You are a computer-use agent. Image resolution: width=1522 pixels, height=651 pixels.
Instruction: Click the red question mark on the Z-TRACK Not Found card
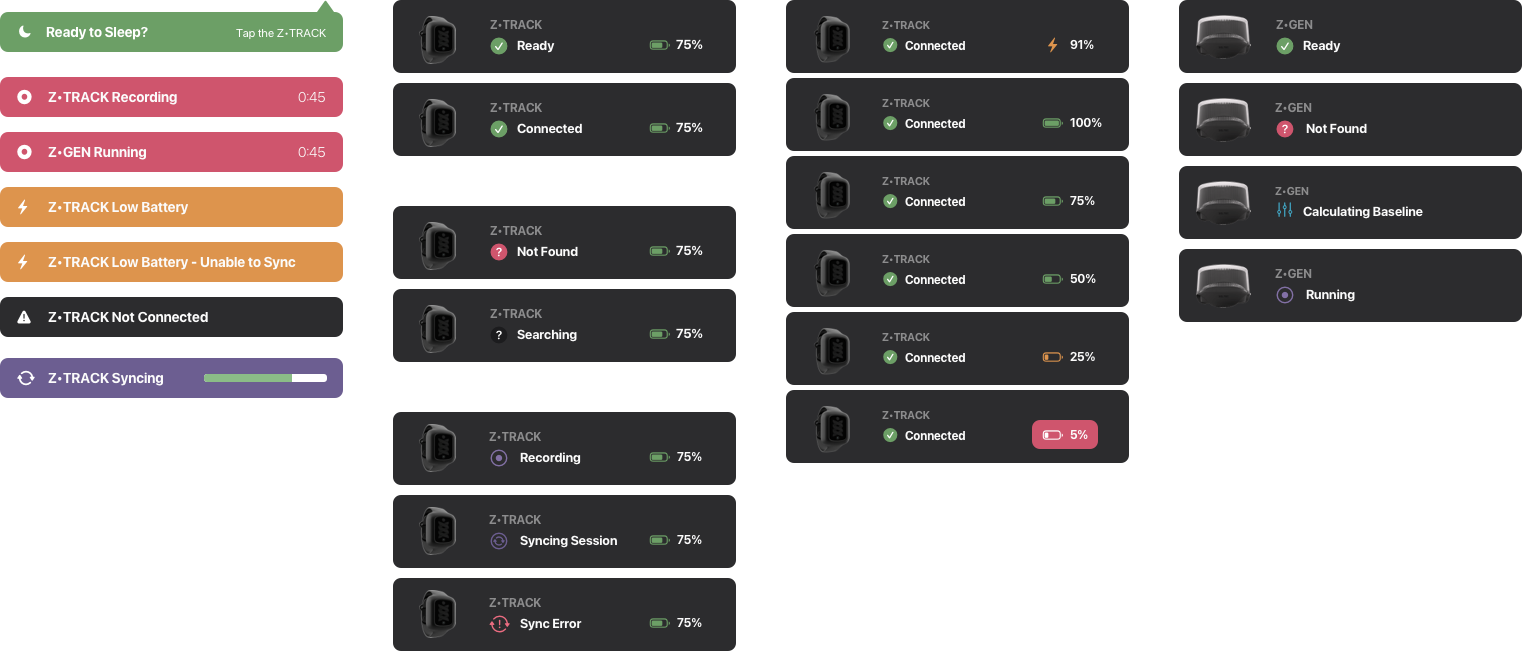click(x=499, y=252)
